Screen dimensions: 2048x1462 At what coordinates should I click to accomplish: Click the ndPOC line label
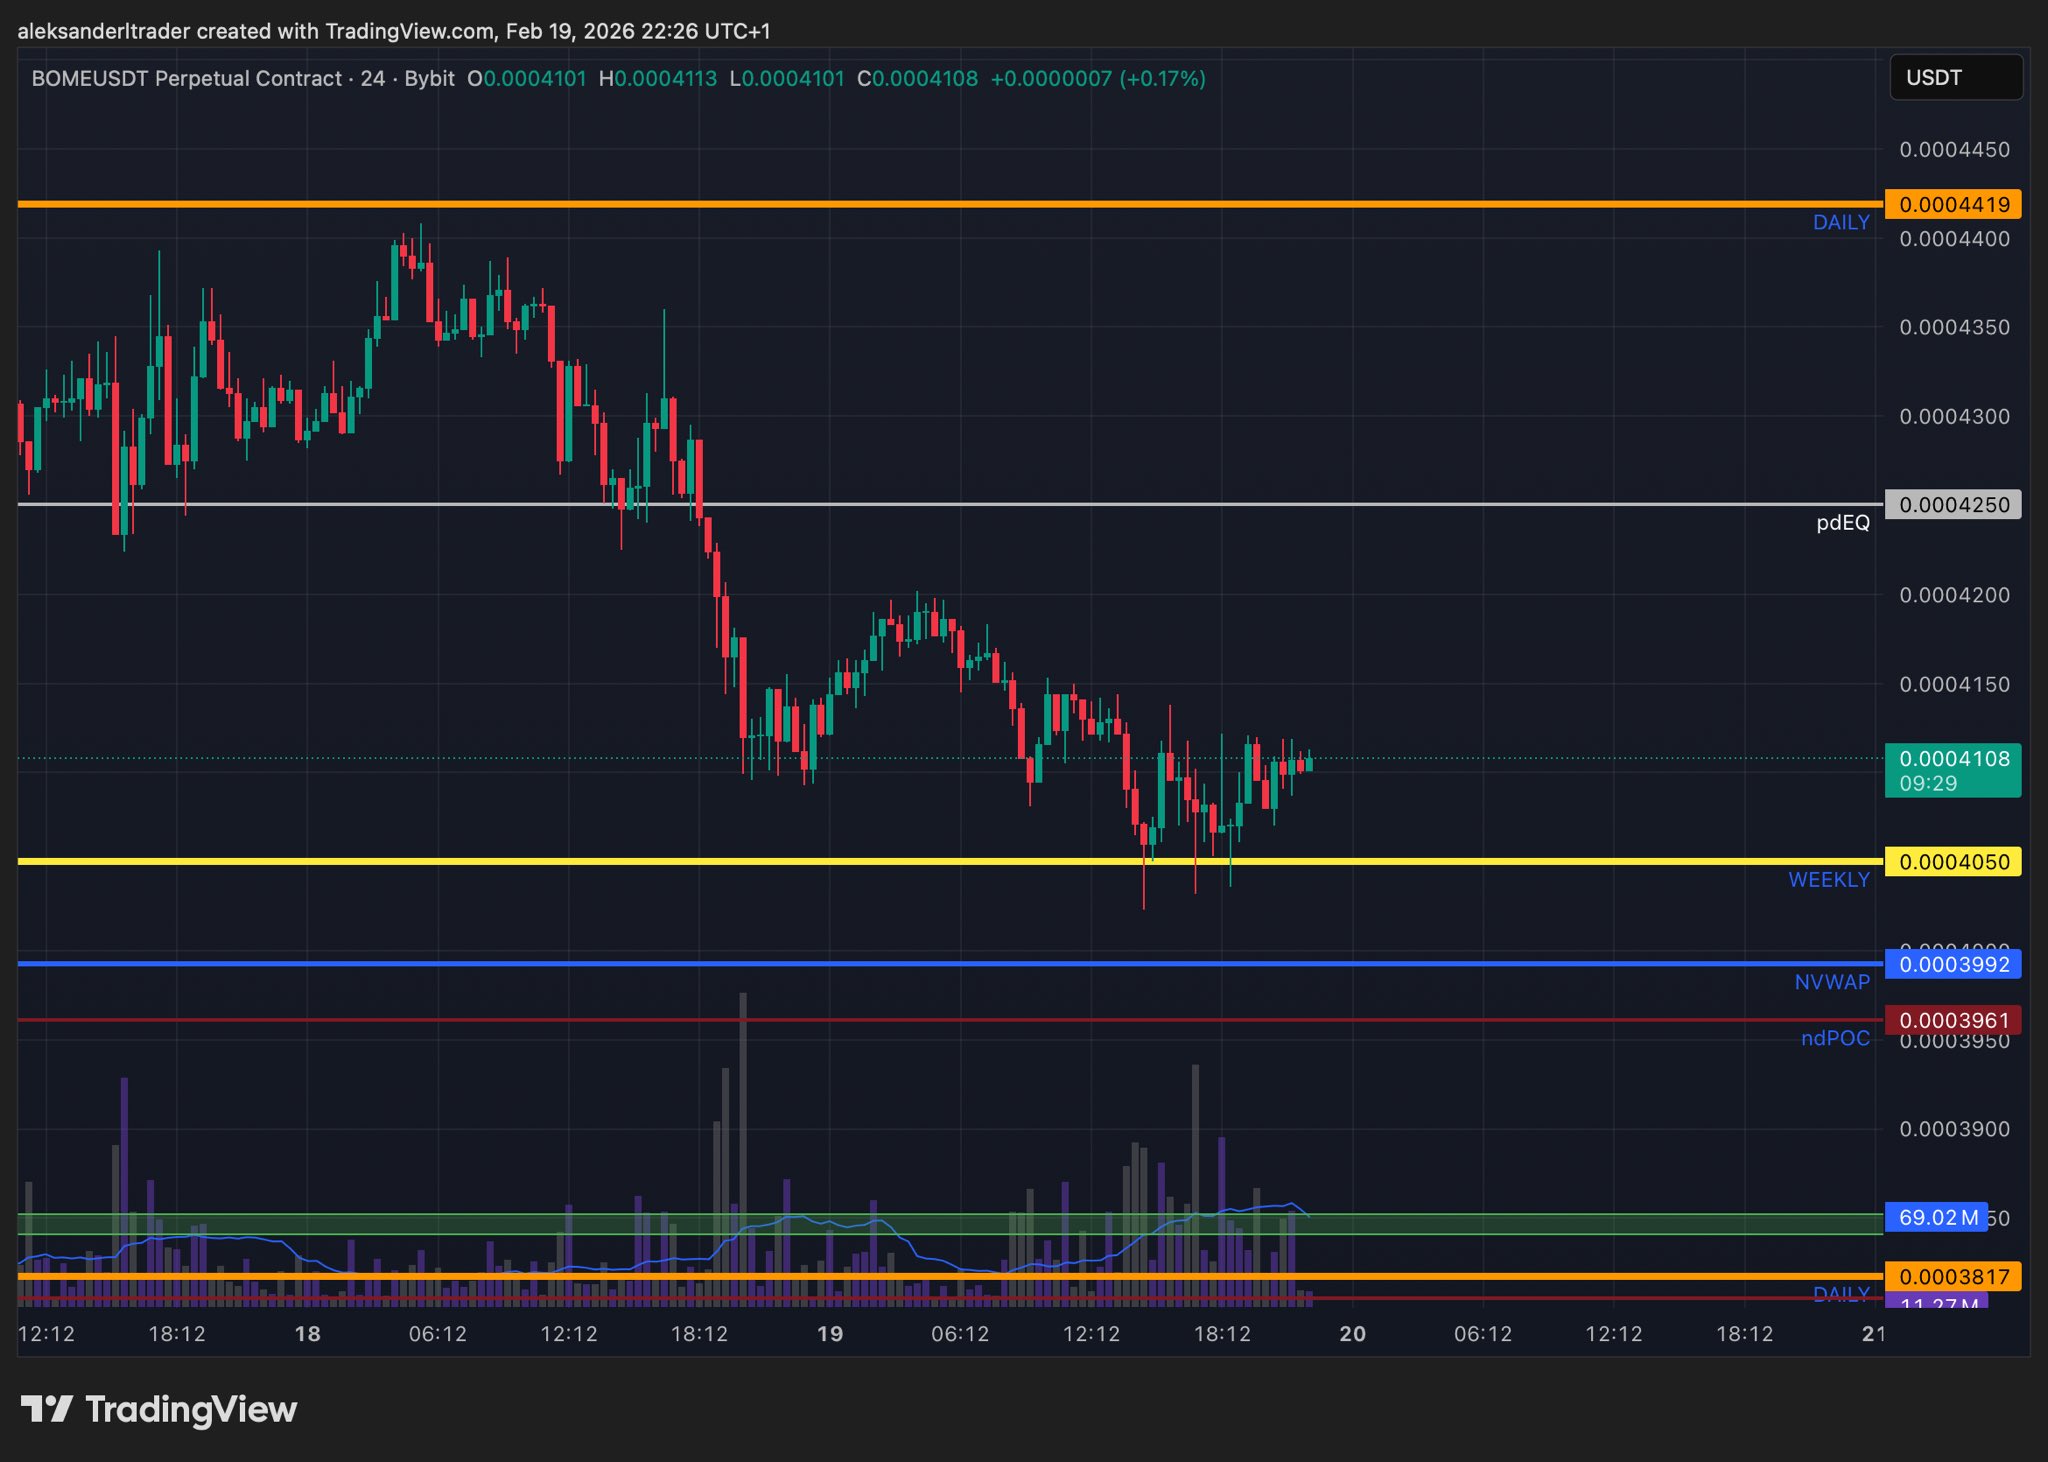[1834, 1039]
